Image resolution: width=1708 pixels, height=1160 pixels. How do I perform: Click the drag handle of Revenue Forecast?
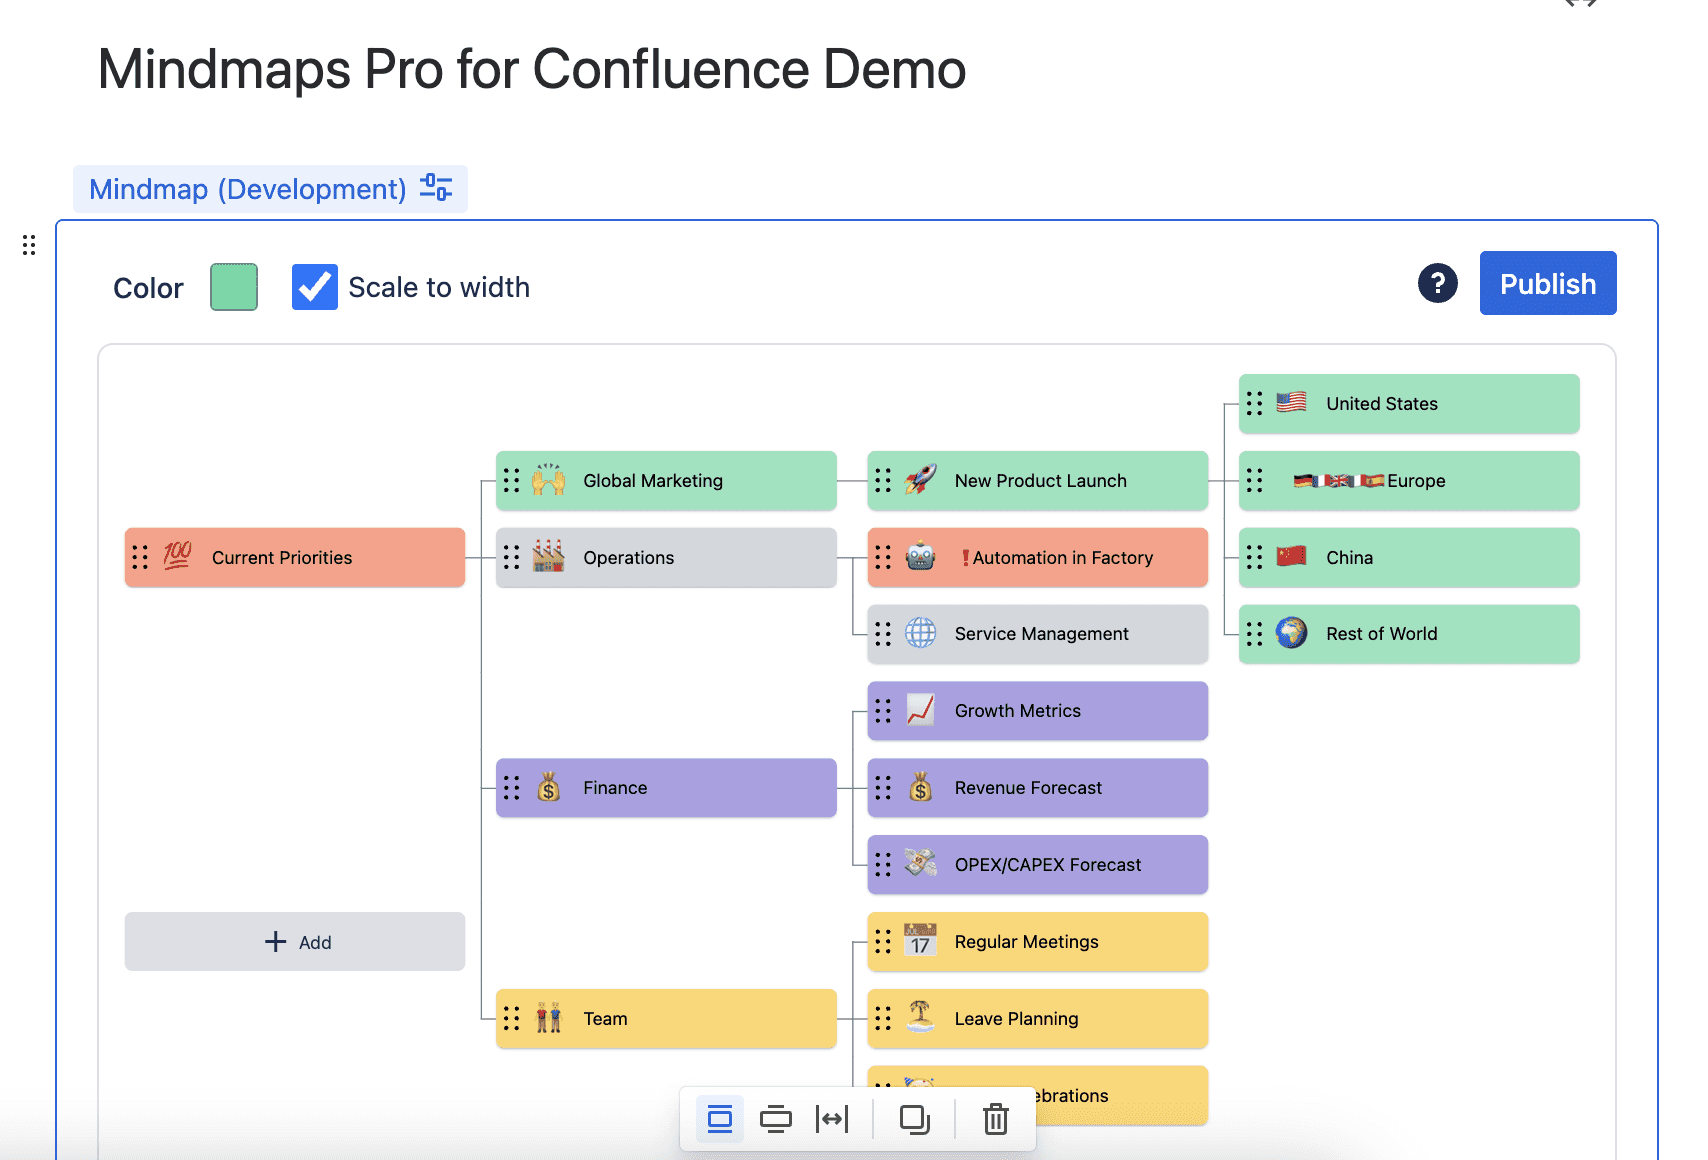883,788
